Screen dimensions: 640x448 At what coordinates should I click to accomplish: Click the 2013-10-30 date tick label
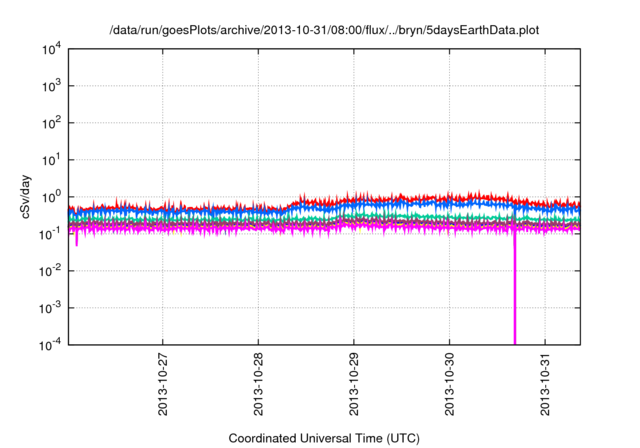(x=449, y=384)
